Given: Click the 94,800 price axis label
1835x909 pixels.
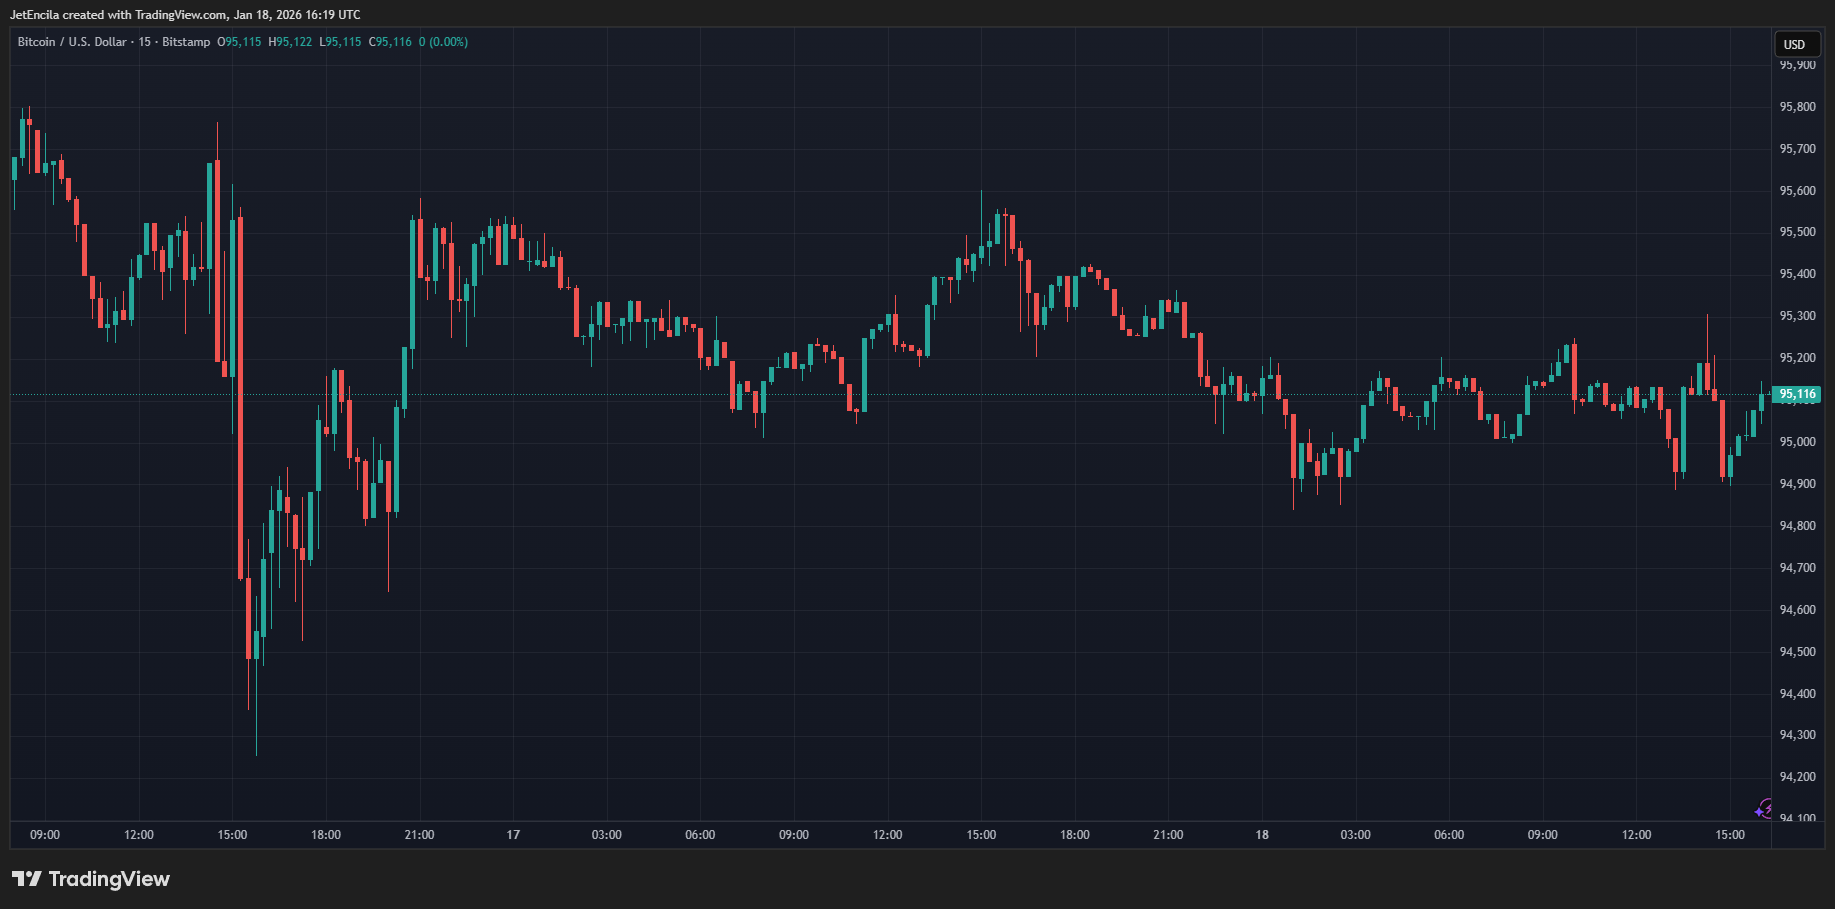Looking at the screenshot, I should click(1797, 526).
